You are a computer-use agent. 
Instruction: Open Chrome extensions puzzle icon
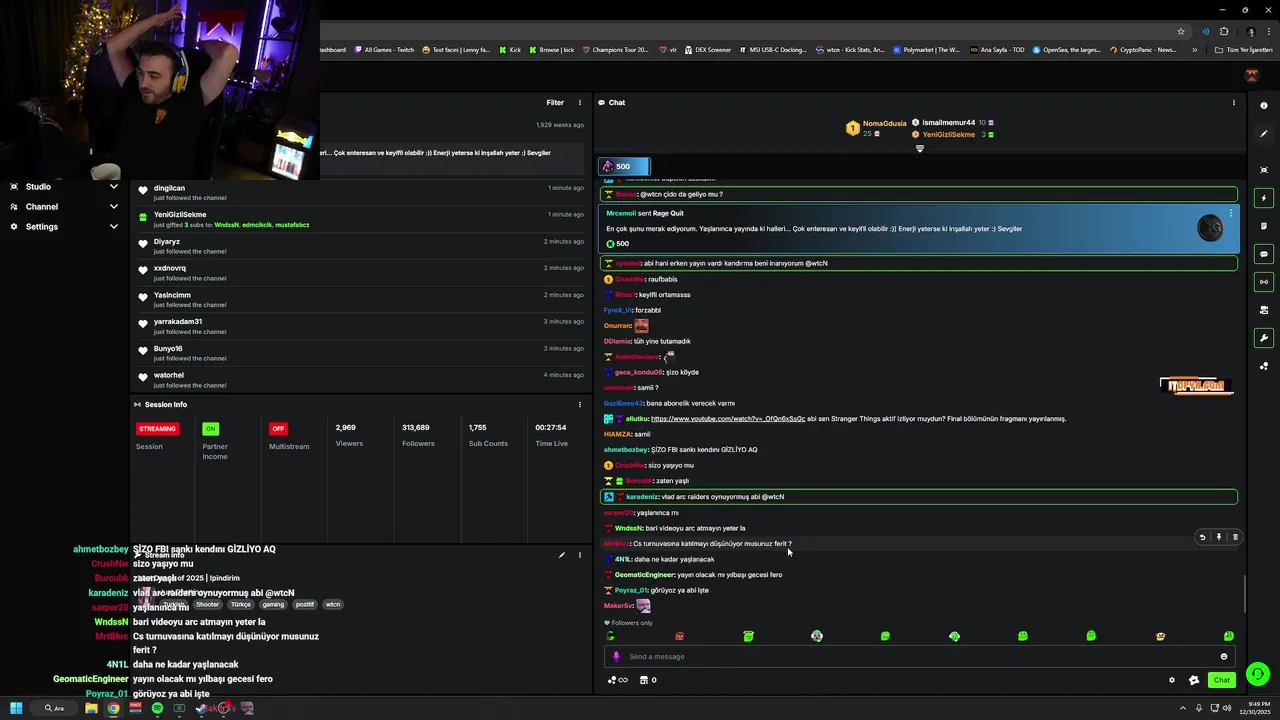point(1223,31)
